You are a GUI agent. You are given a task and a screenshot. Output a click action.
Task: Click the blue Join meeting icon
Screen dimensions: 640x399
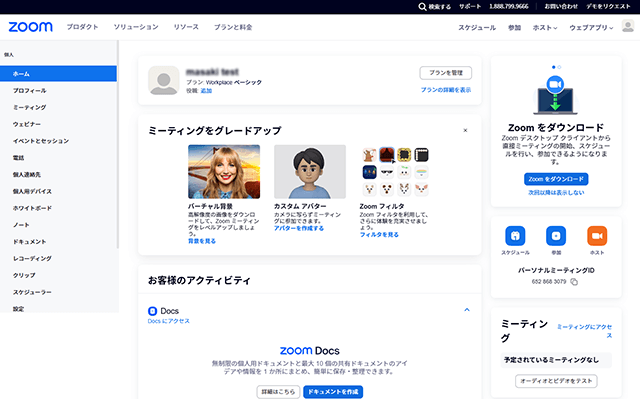click(556, 236)
